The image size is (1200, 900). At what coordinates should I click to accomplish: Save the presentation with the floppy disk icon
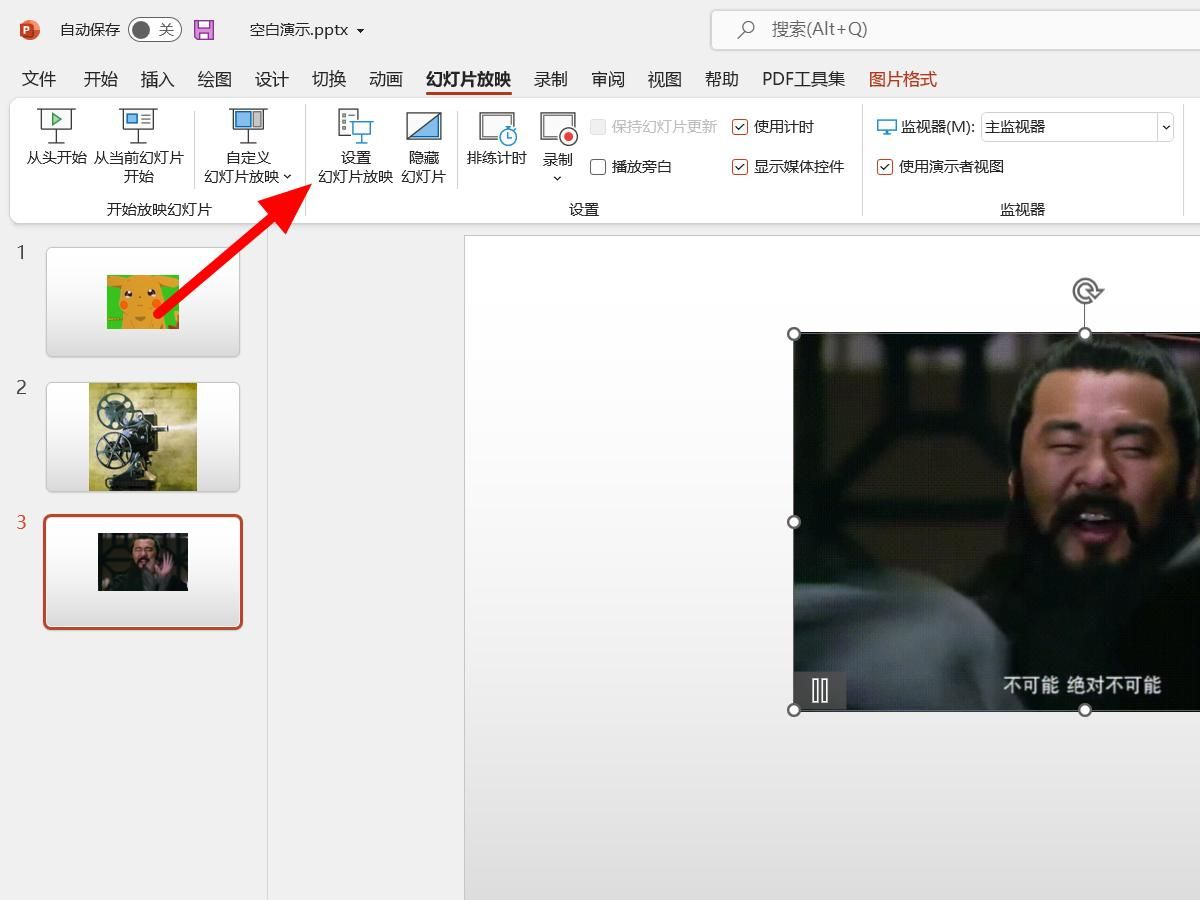[x=204, y=30]
